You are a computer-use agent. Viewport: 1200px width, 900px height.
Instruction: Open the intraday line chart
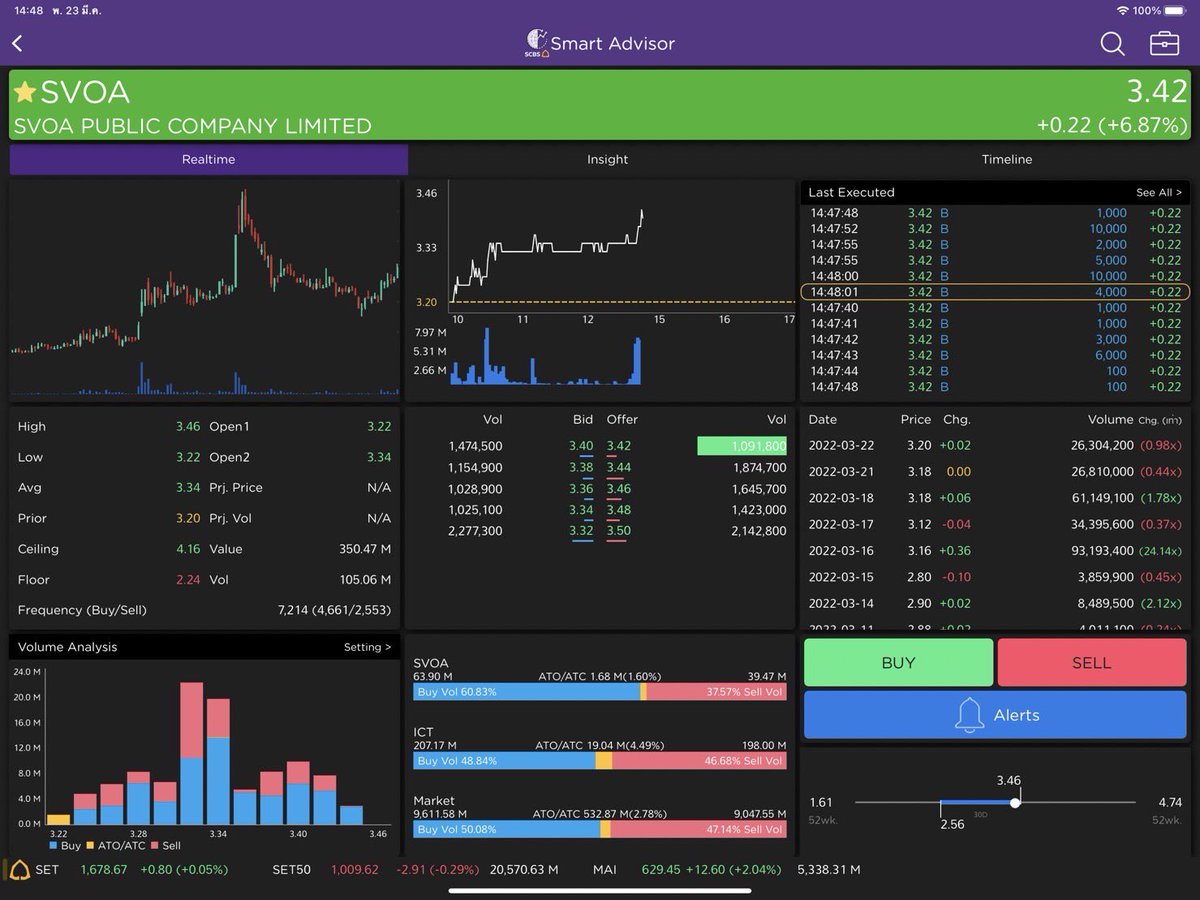point(600,290)
